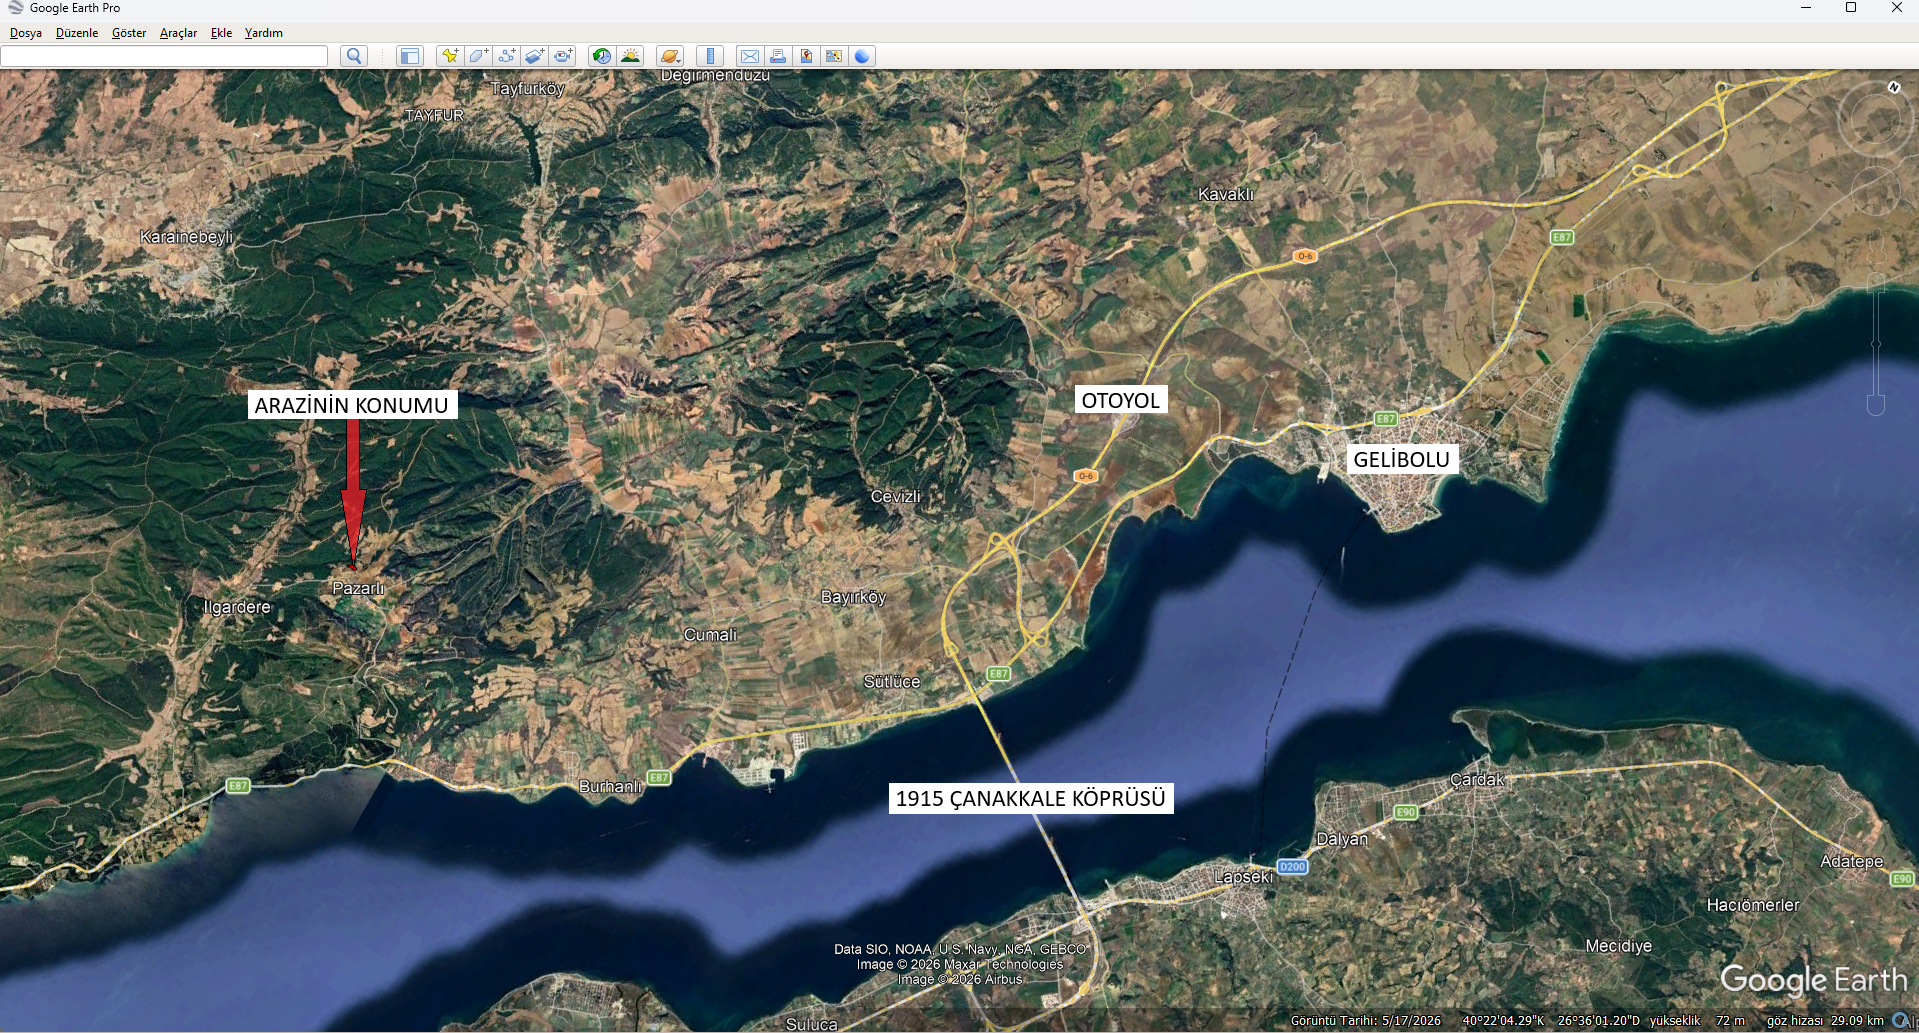Open the planet switcher dropdown
Image resolution: width=1919 pixels, height=1033 pixels.
pyautogui.click(x=670, y=56)
